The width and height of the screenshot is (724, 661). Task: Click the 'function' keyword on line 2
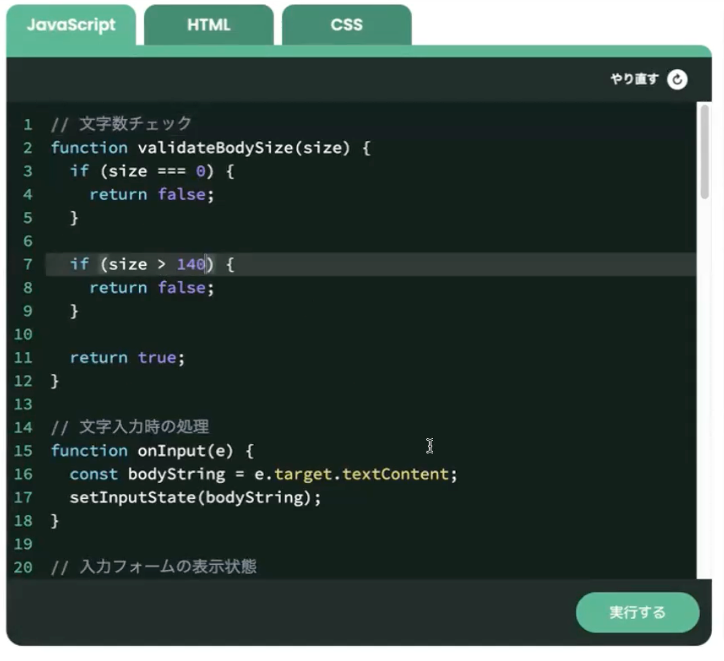tap(89, 148)
